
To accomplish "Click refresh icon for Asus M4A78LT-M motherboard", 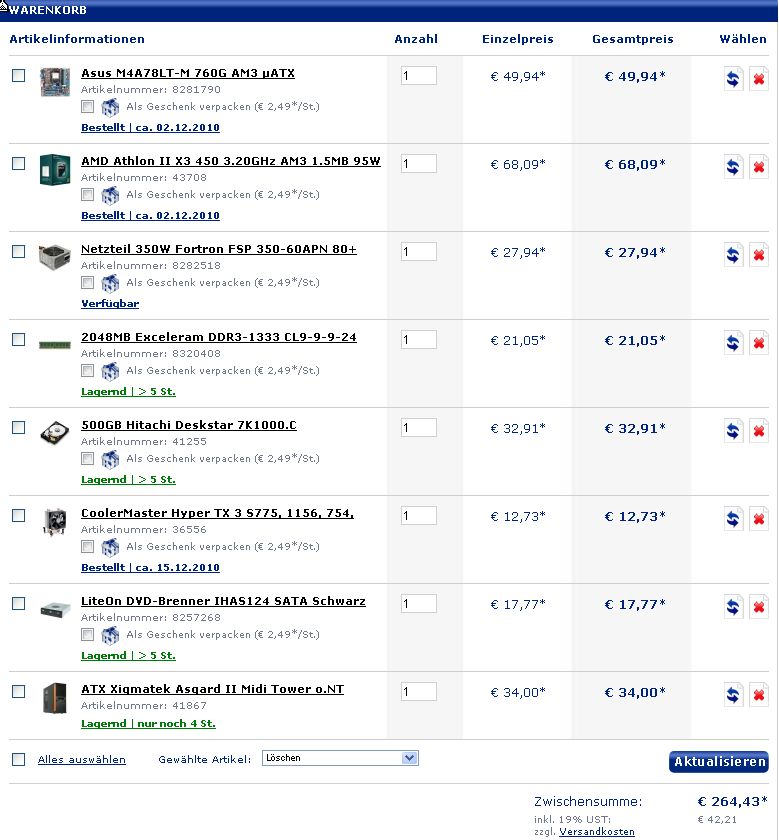I will point(733,79).
